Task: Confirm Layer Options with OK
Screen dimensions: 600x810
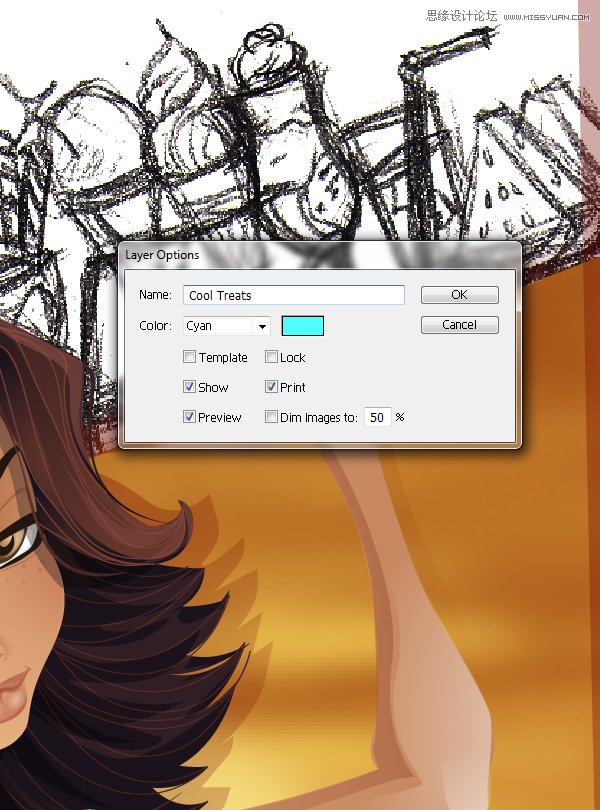Action: coord(459,295)
